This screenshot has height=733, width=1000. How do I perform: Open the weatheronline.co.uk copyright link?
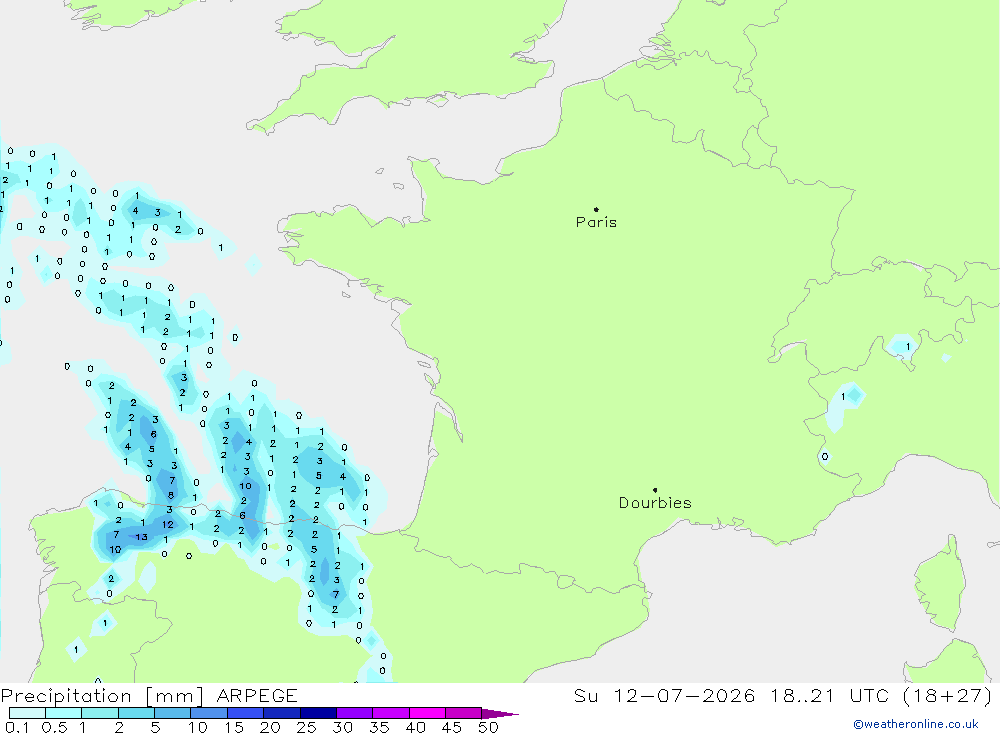point(916,724)
